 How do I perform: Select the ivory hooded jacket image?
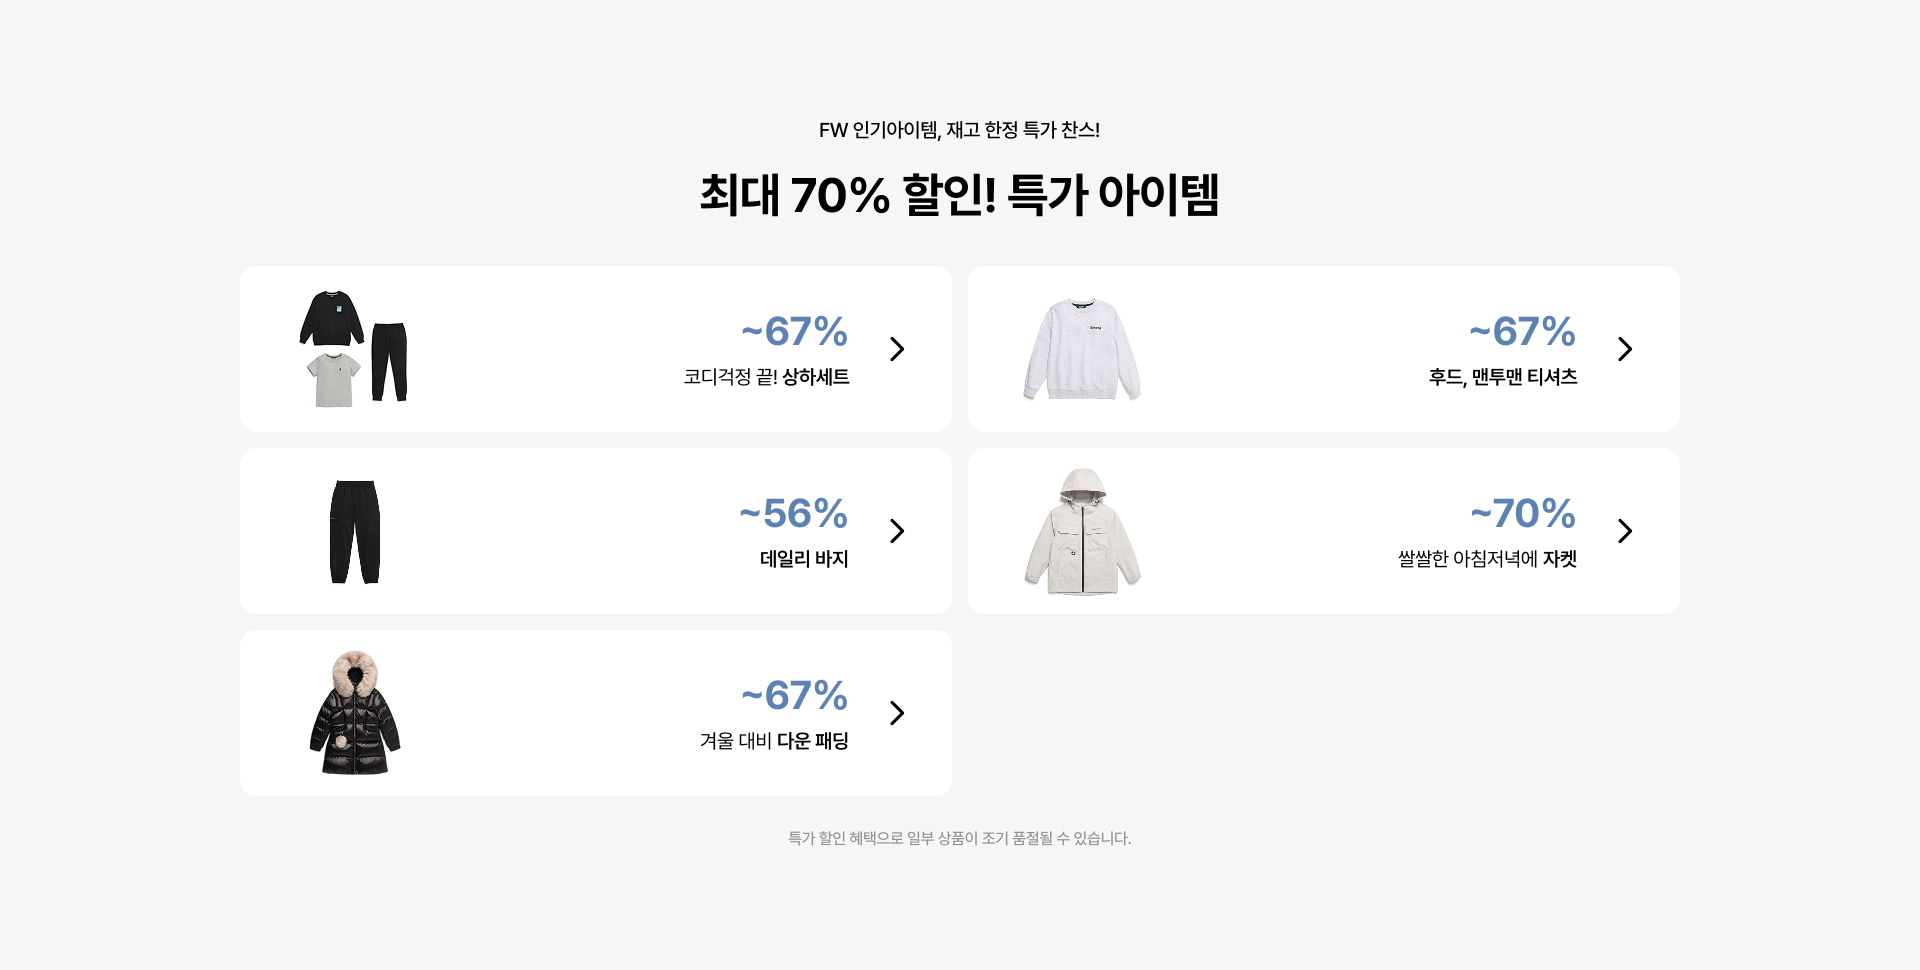pyautogui.click(x=1082, y=531)
